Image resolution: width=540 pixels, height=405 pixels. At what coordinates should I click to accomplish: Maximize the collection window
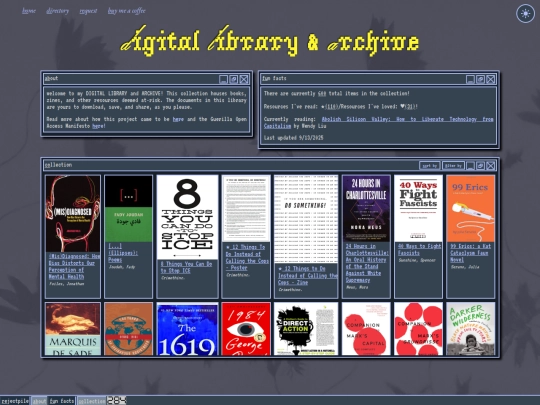(480, 166)
